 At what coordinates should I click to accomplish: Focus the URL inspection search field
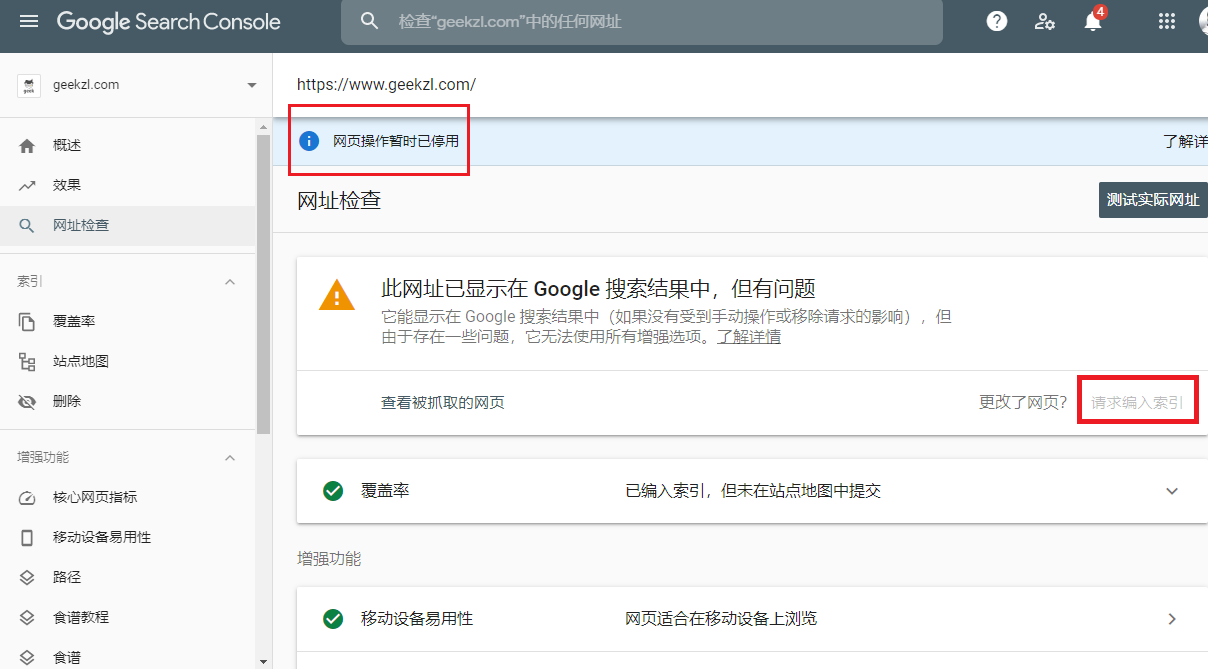tap(642, 22)
